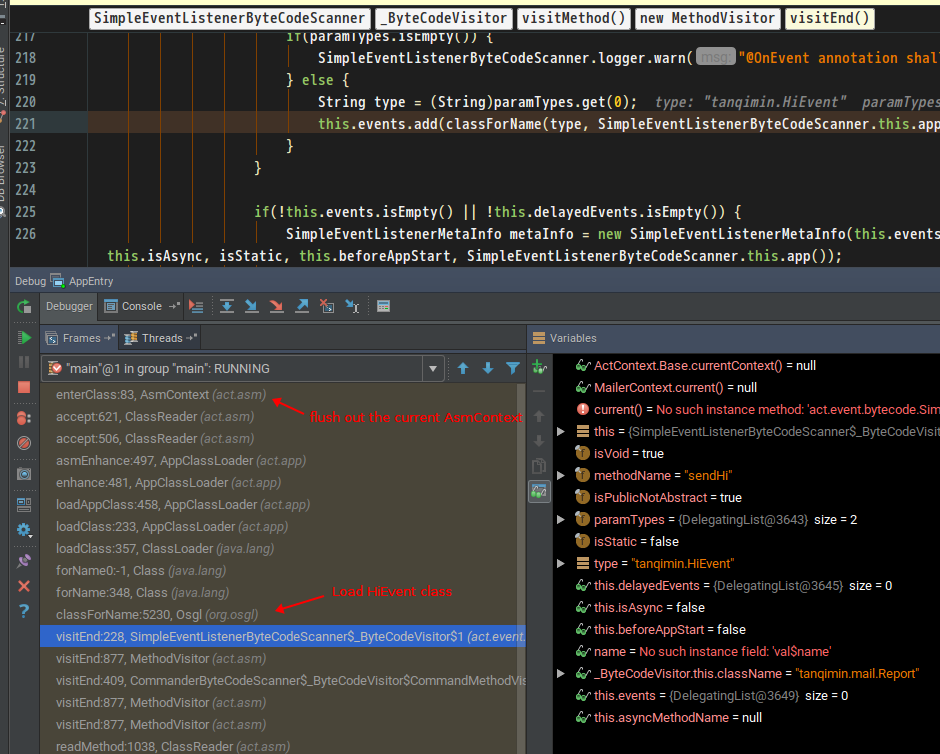Select AppEntry debug session tab
940x754 pixels.
(x=83, y=281)
